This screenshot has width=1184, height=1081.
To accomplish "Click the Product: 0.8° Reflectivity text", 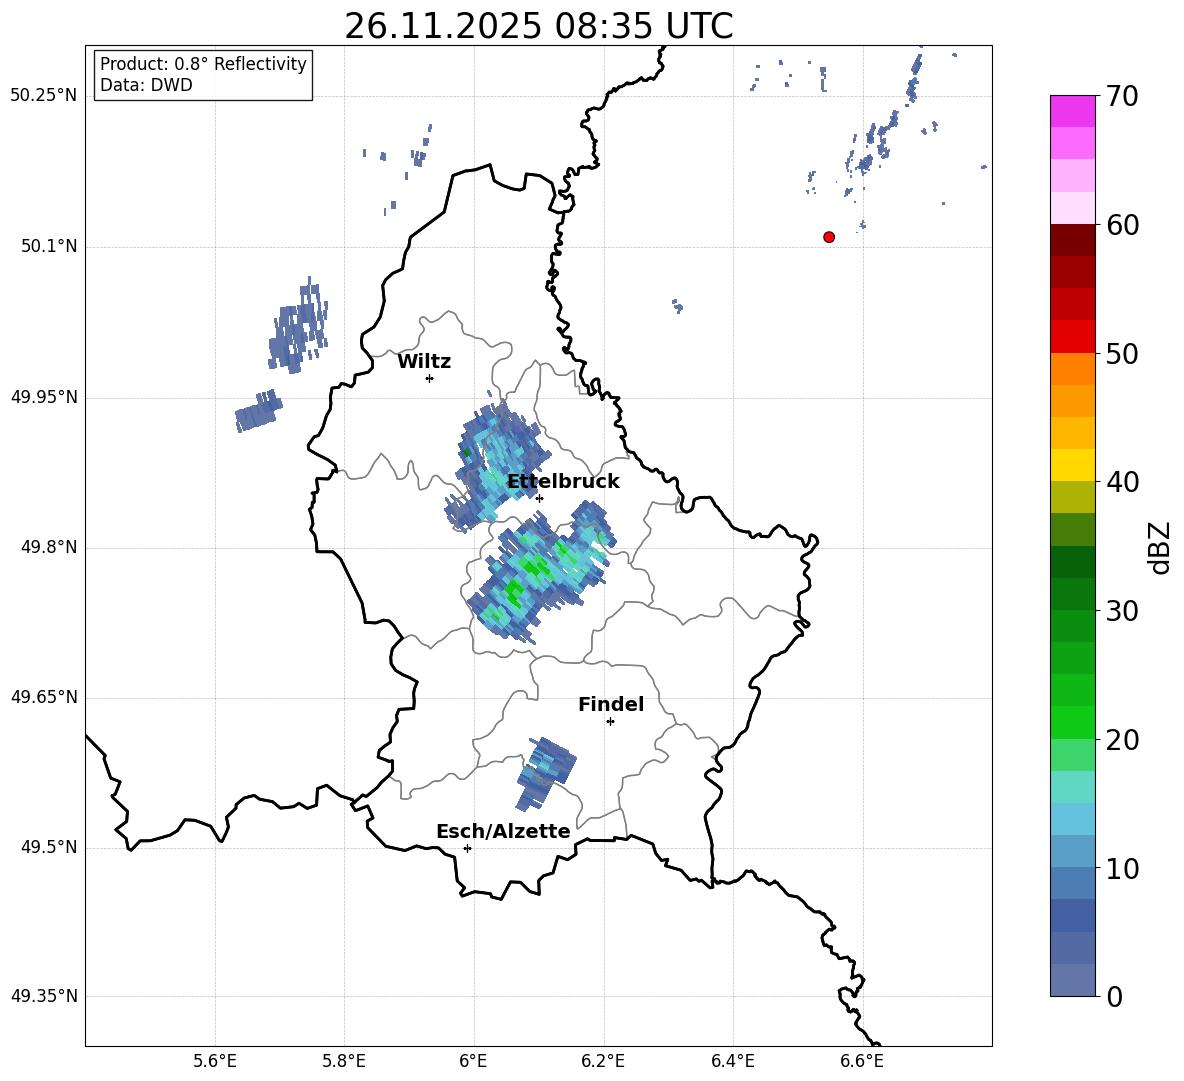I will click(x=203, y=64).
